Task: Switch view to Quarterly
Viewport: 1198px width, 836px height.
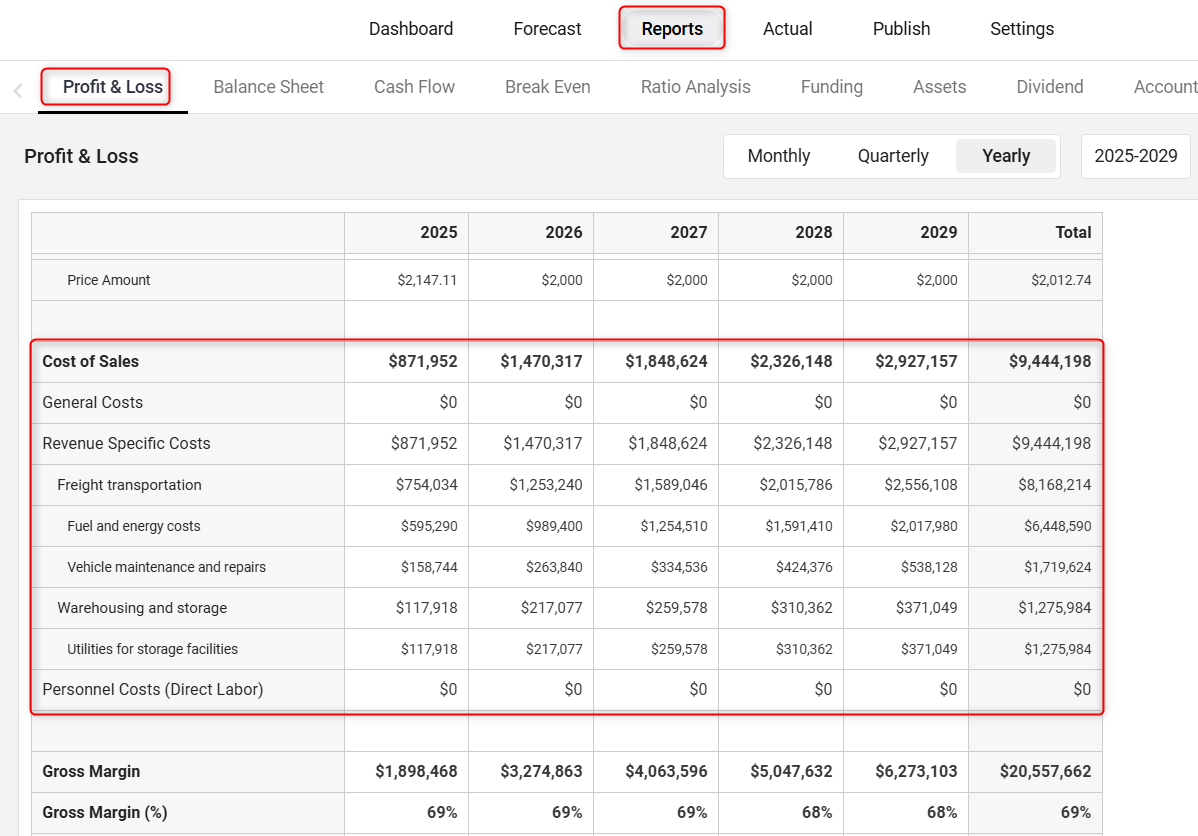Action: tap(893, 156)
